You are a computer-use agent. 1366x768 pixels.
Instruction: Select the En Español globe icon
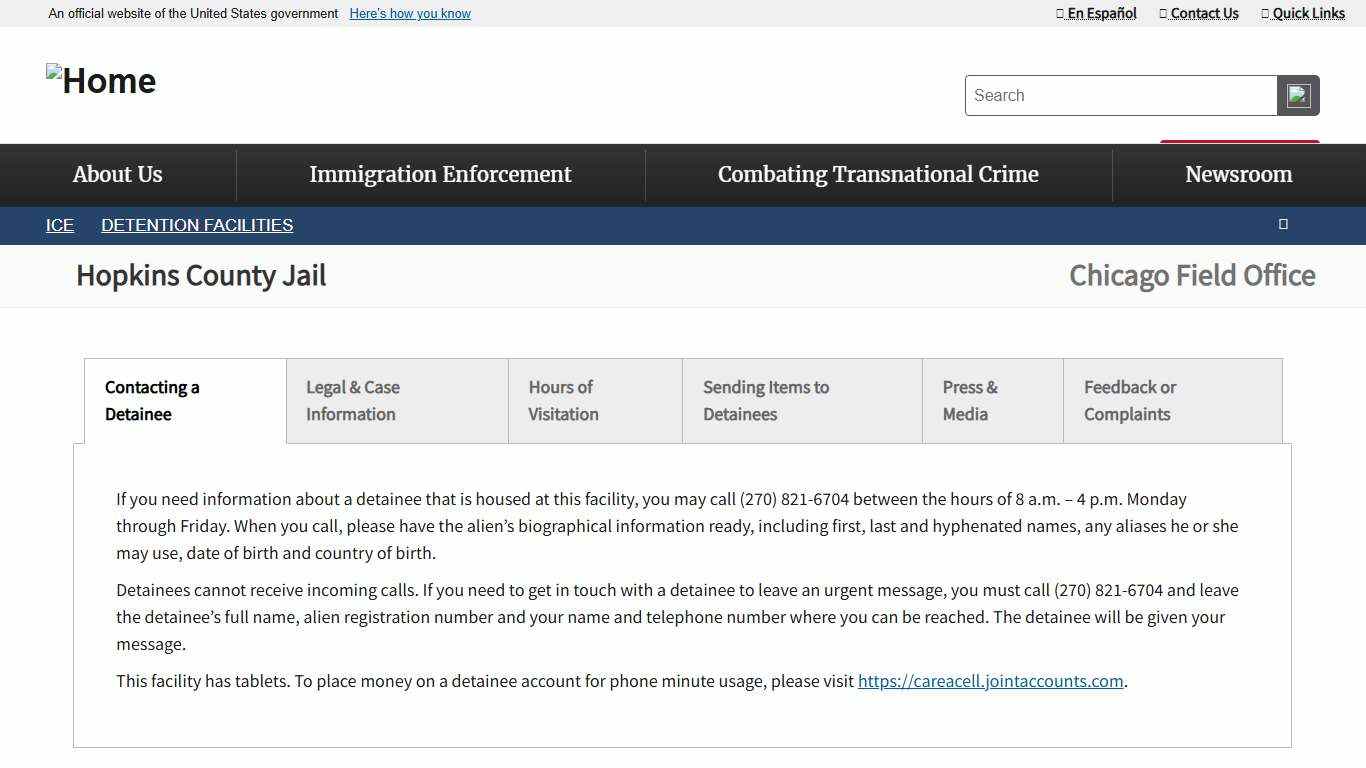tap(1060, 13)
